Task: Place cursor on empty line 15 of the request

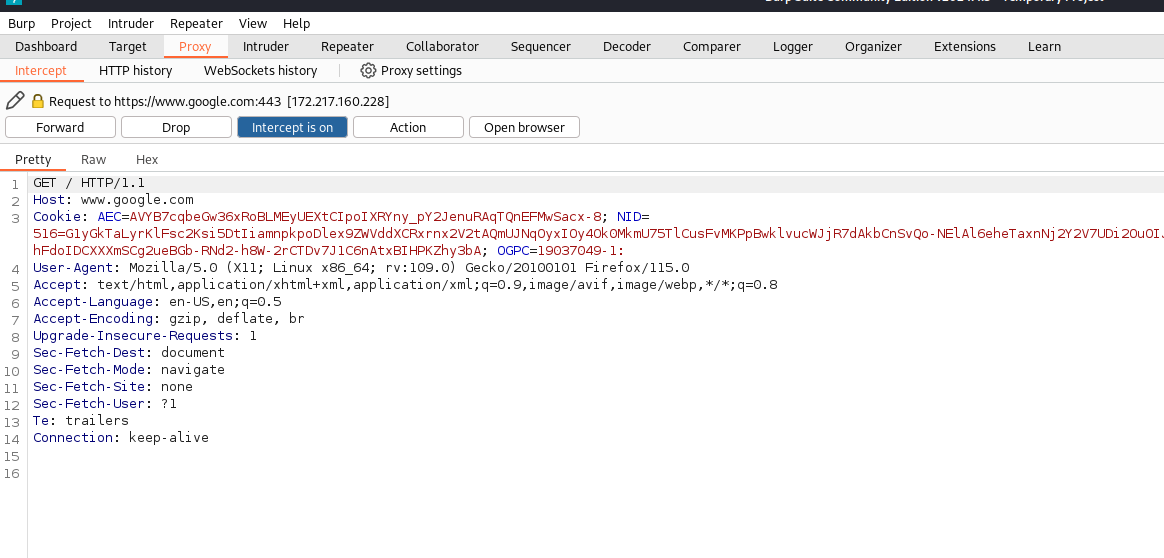Action: pyautogui.click(x=594, y=456)
